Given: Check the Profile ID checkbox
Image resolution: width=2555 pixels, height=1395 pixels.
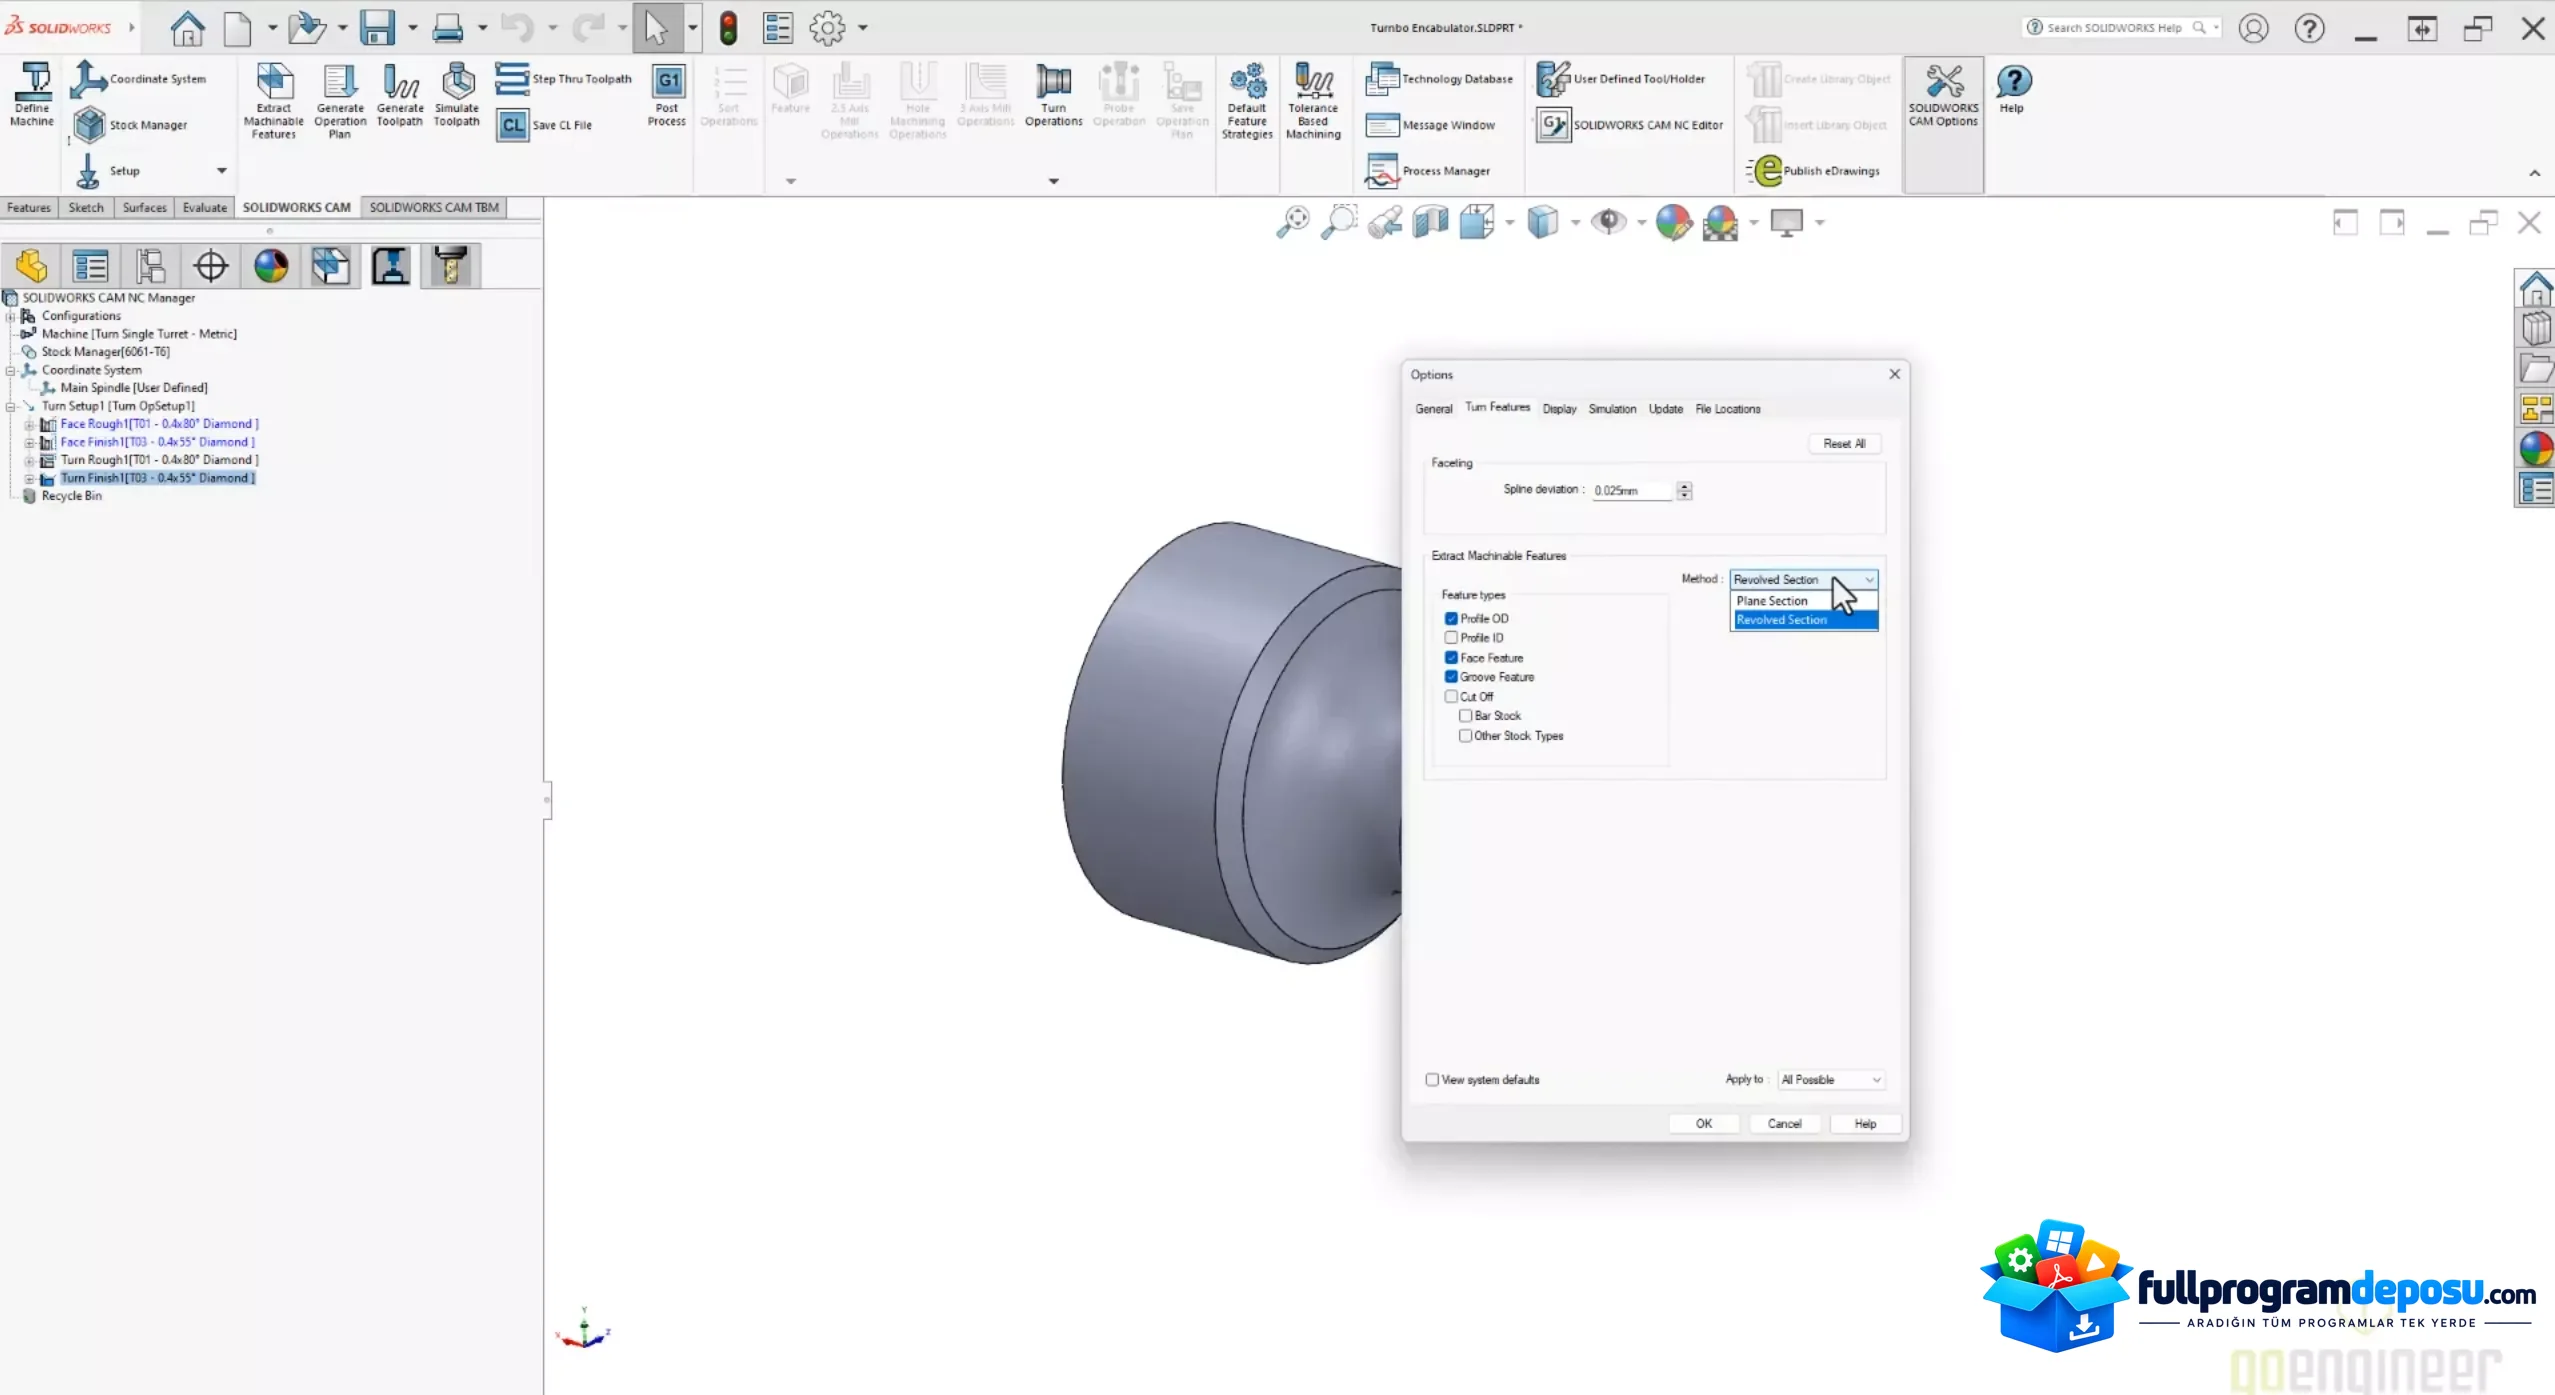Looking at the screenshot, I should pos(1451,637).
